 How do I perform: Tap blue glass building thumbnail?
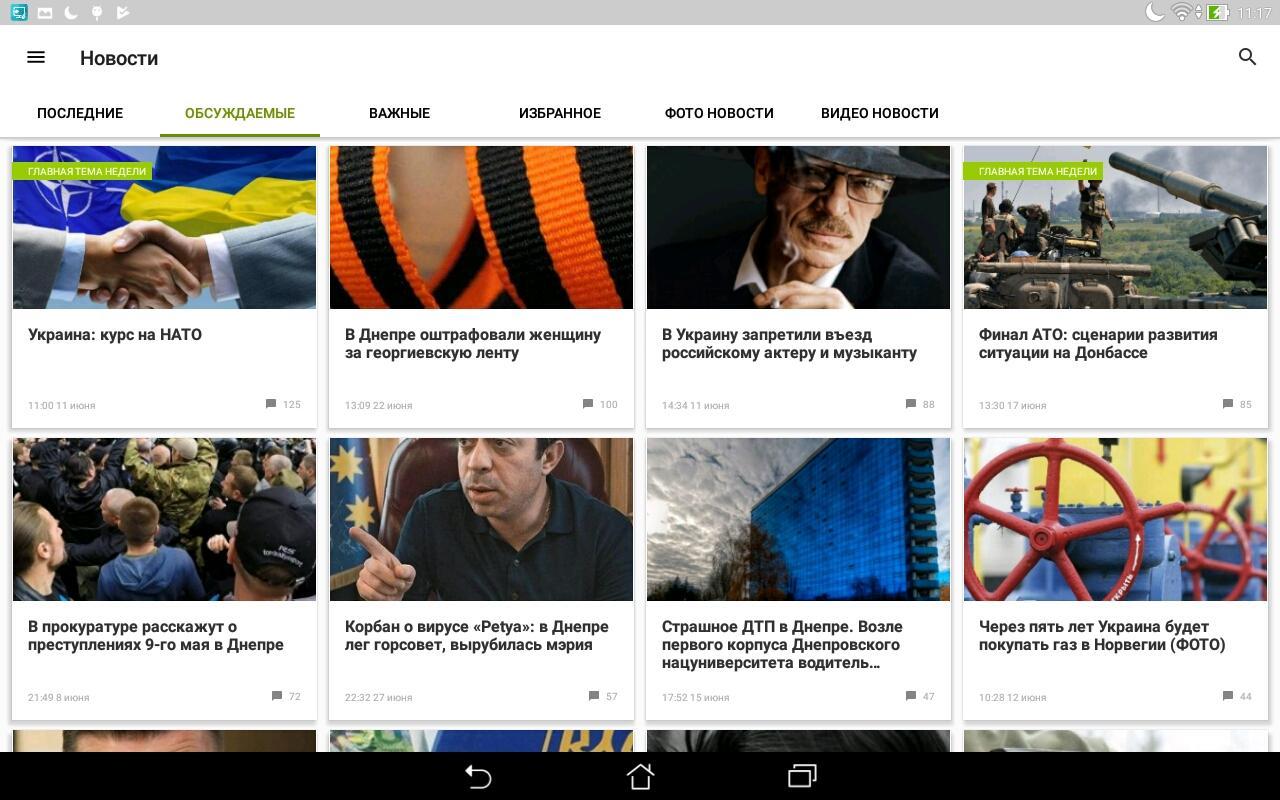798,519
